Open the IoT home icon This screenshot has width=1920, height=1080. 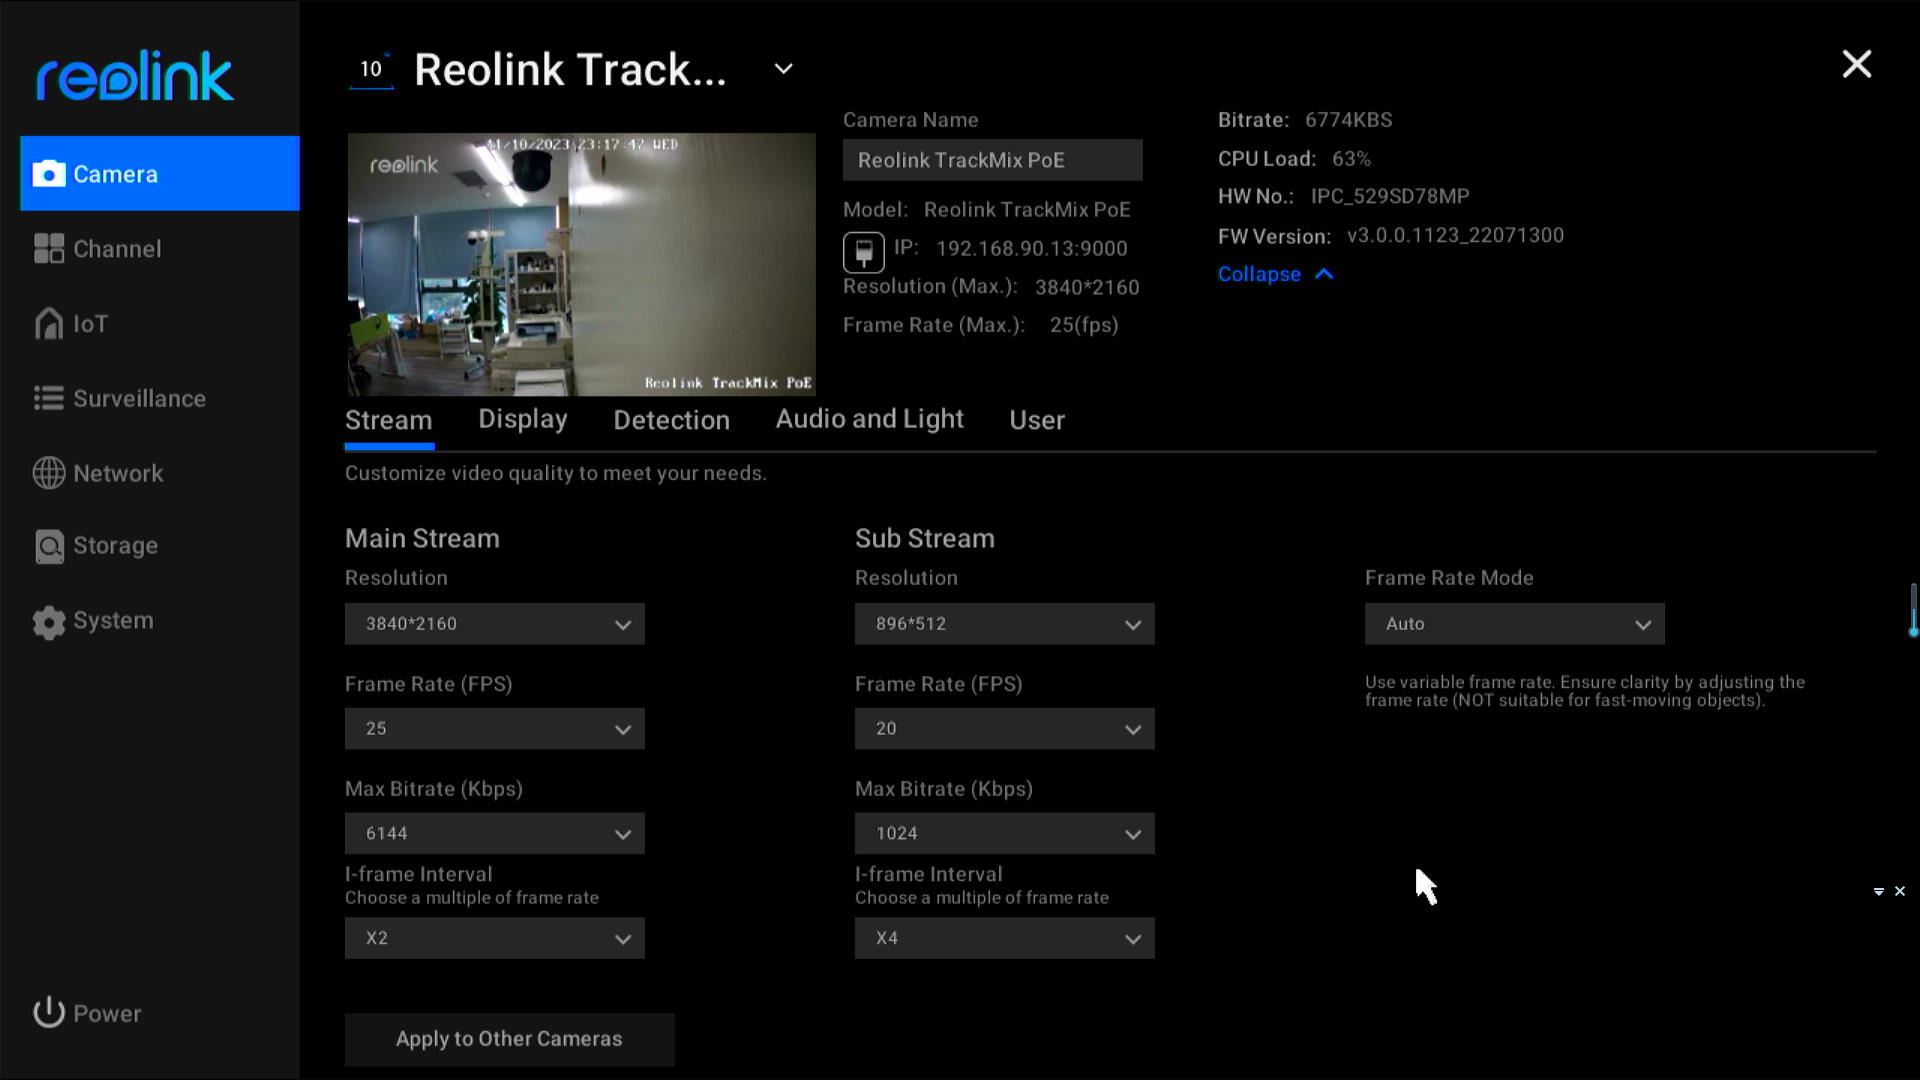tap(48, 324)
